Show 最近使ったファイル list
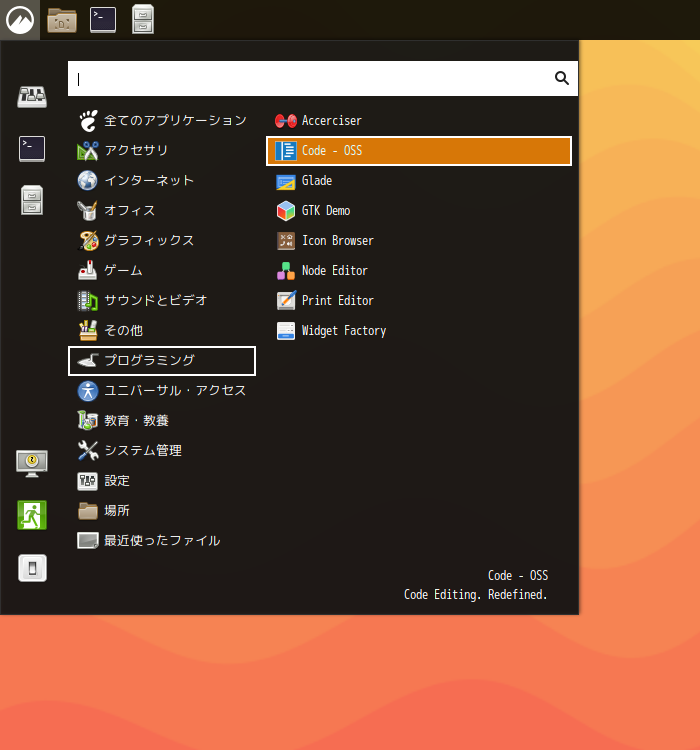Screen dimensions: 700x750 [x=162, y=541]
